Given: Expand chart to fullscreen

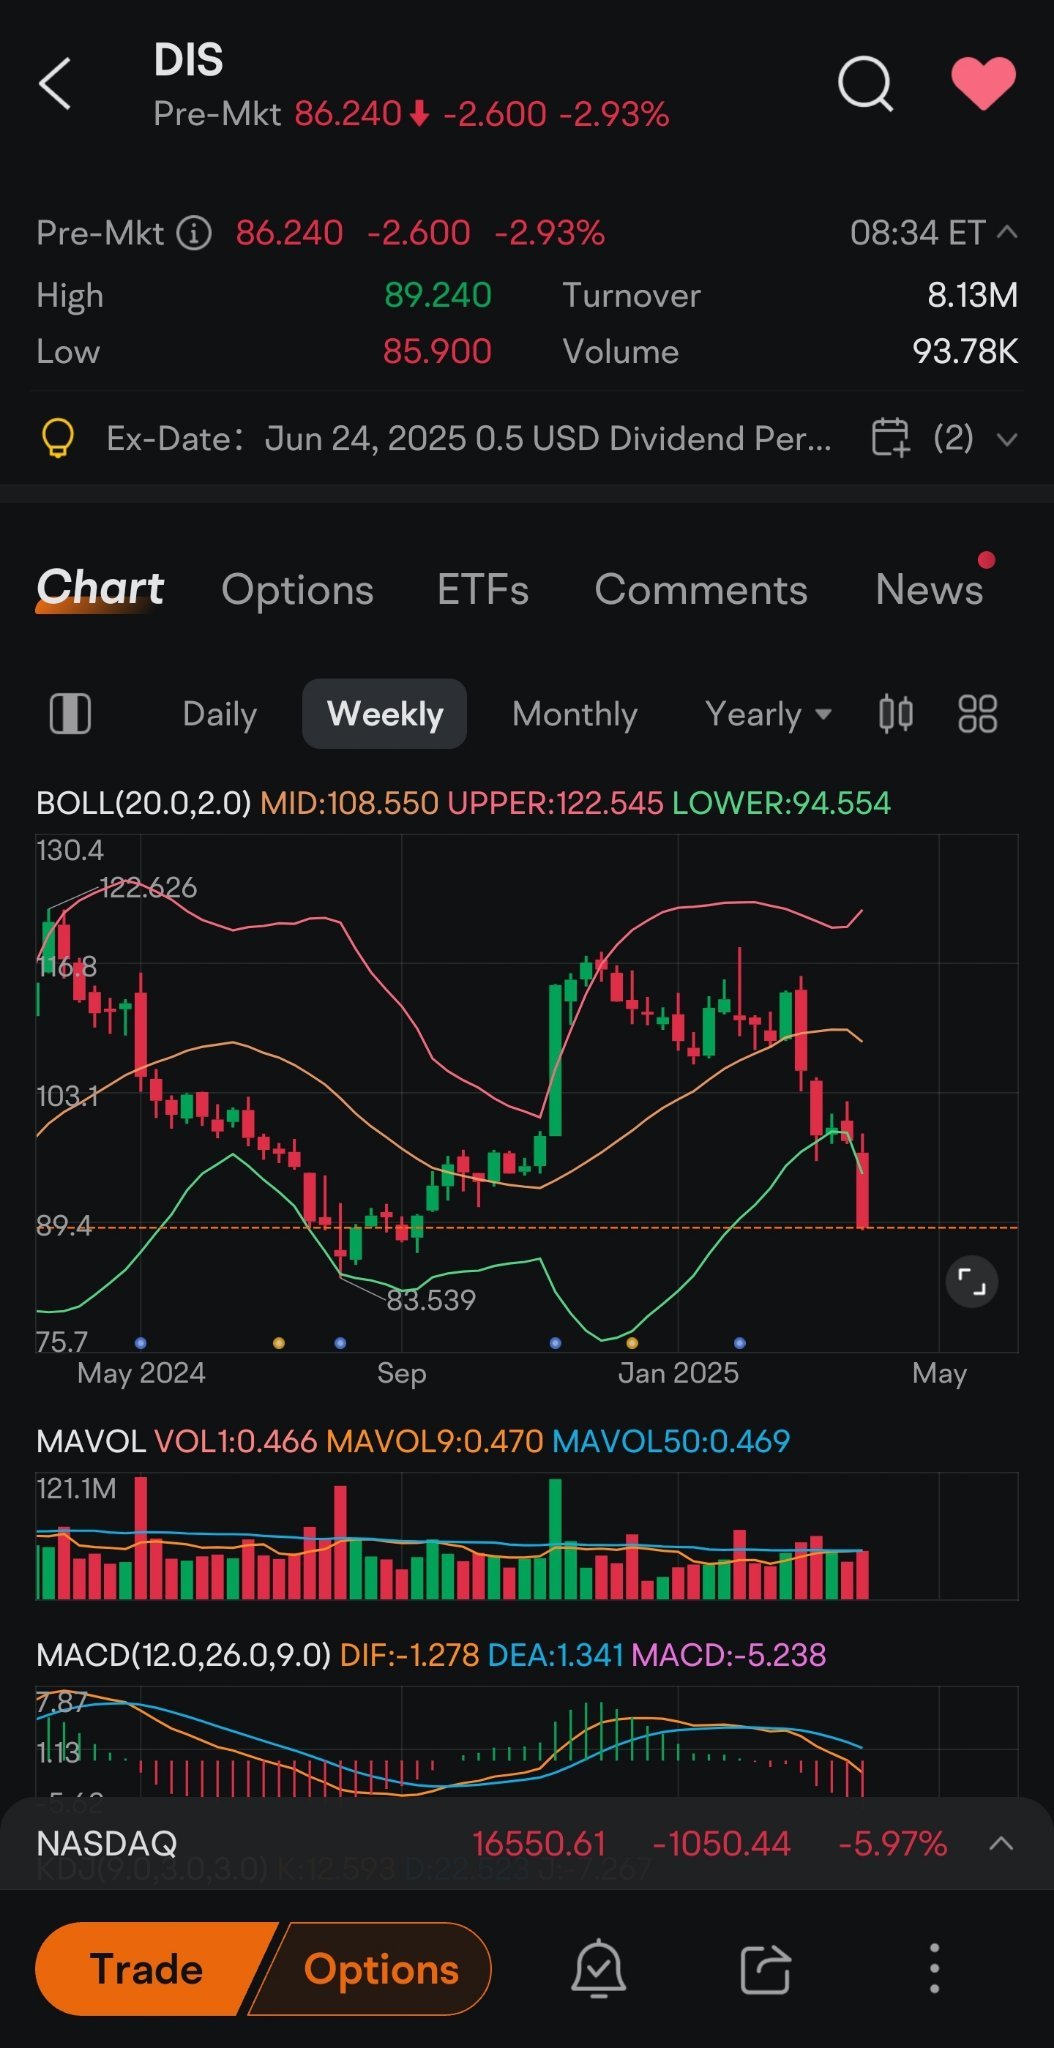Looking at the screenshot, I should click(972, 1282).
